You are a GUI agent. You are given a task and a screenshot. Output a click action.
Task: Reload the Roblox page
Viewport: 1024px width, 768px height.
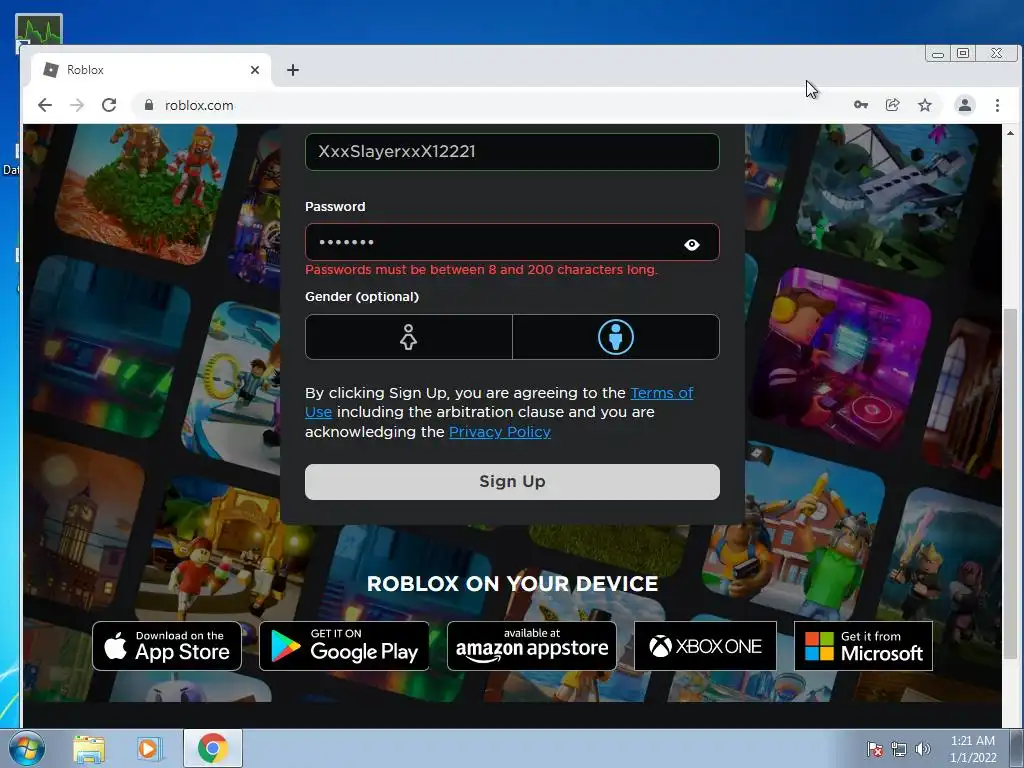pyautogui.click(x=109, y=105)
